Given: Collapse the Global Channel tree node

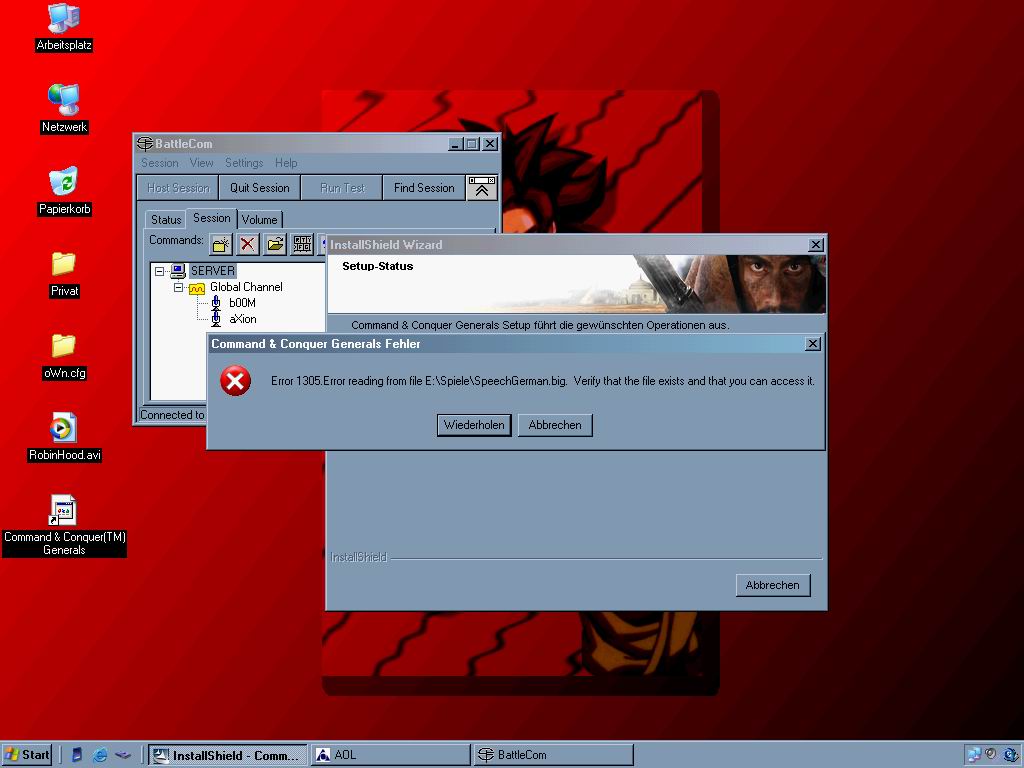Looking at the screenshot, I should (178, 287).
